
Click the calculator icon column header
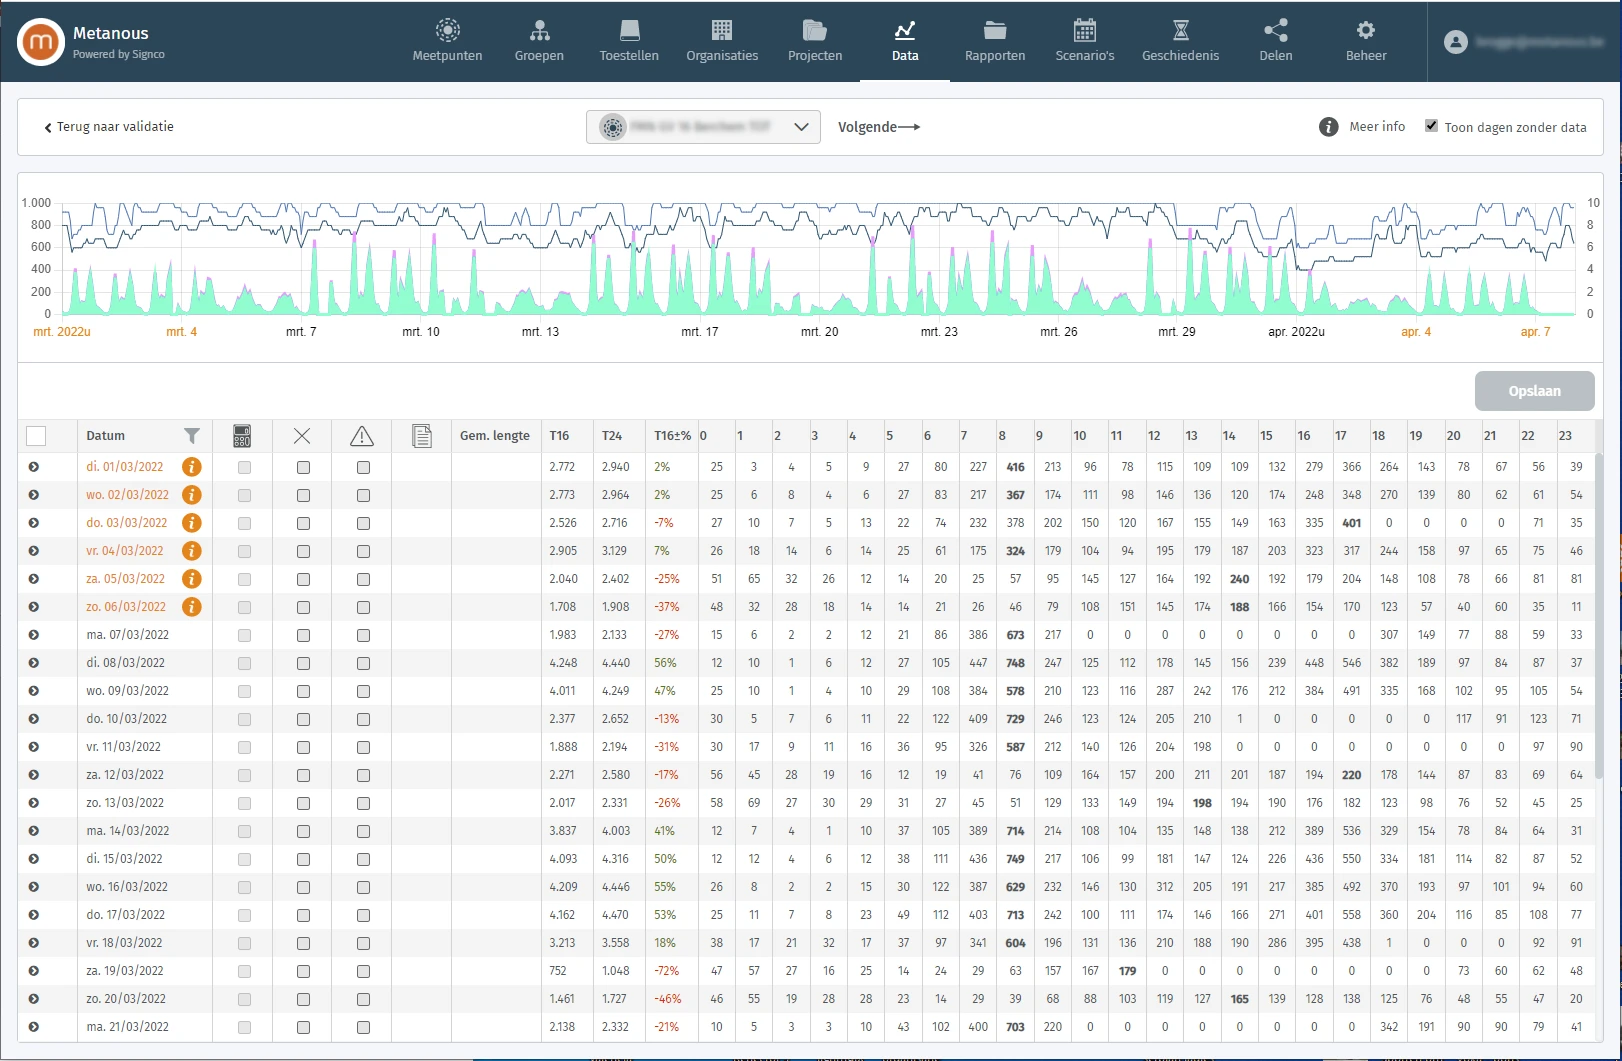pos(242,436)
